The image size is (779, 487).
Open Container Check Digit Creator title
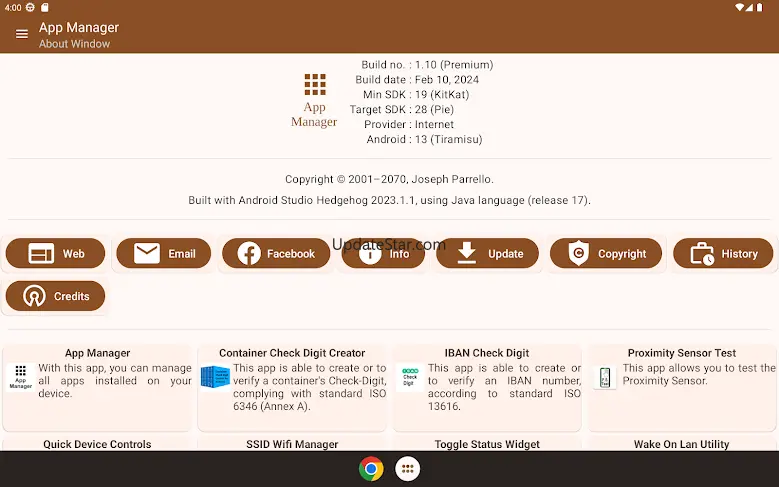click(x=292, y=353)
